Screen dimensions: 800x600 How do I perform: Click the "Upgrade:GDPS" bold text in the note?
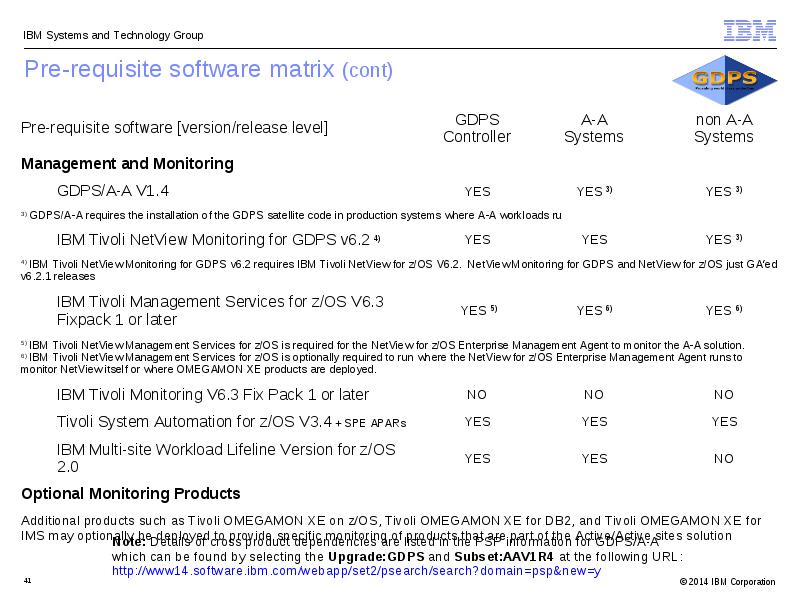376,557
